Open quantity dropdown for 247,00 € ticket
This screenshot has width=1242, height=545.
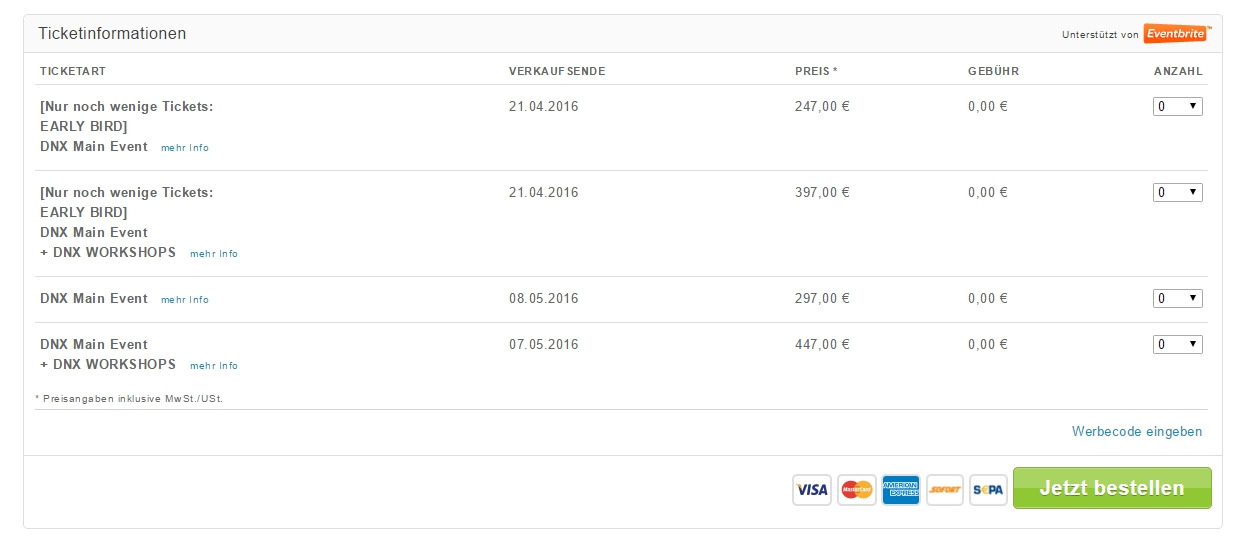[1178, 107]
